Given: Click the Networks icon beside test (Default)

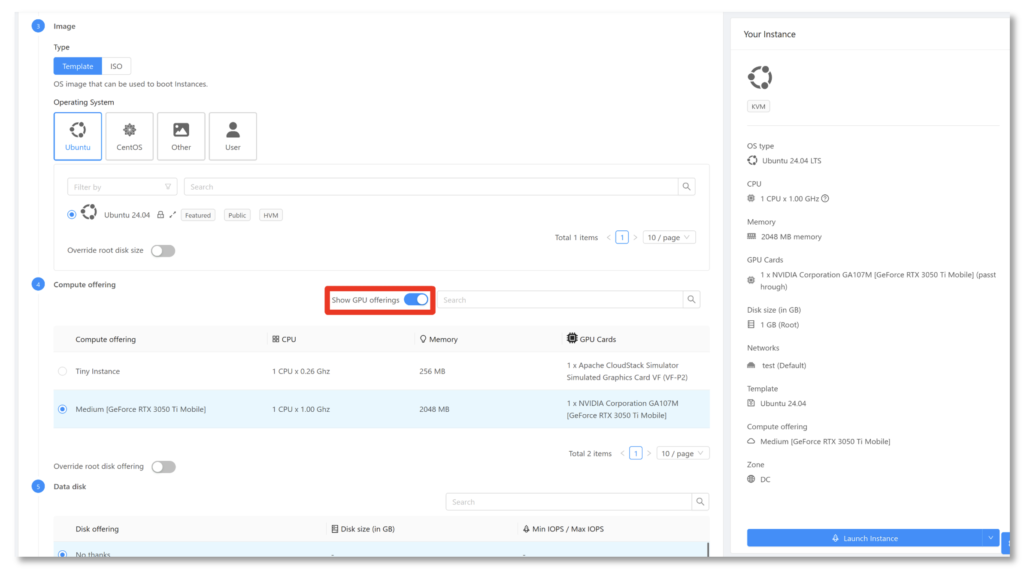Looking at the screenshot, I should click(751, 365).
